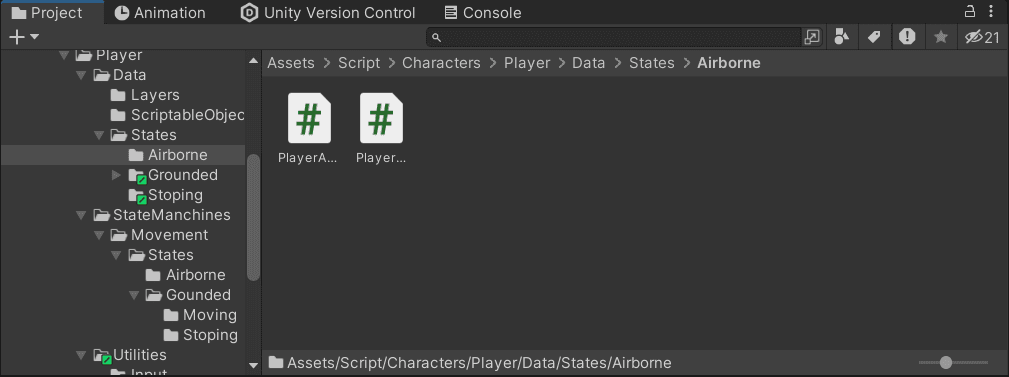Screen dimensions: 1009x377
Task: Expand the Grounded folder arrow
Action: (116, 175)
